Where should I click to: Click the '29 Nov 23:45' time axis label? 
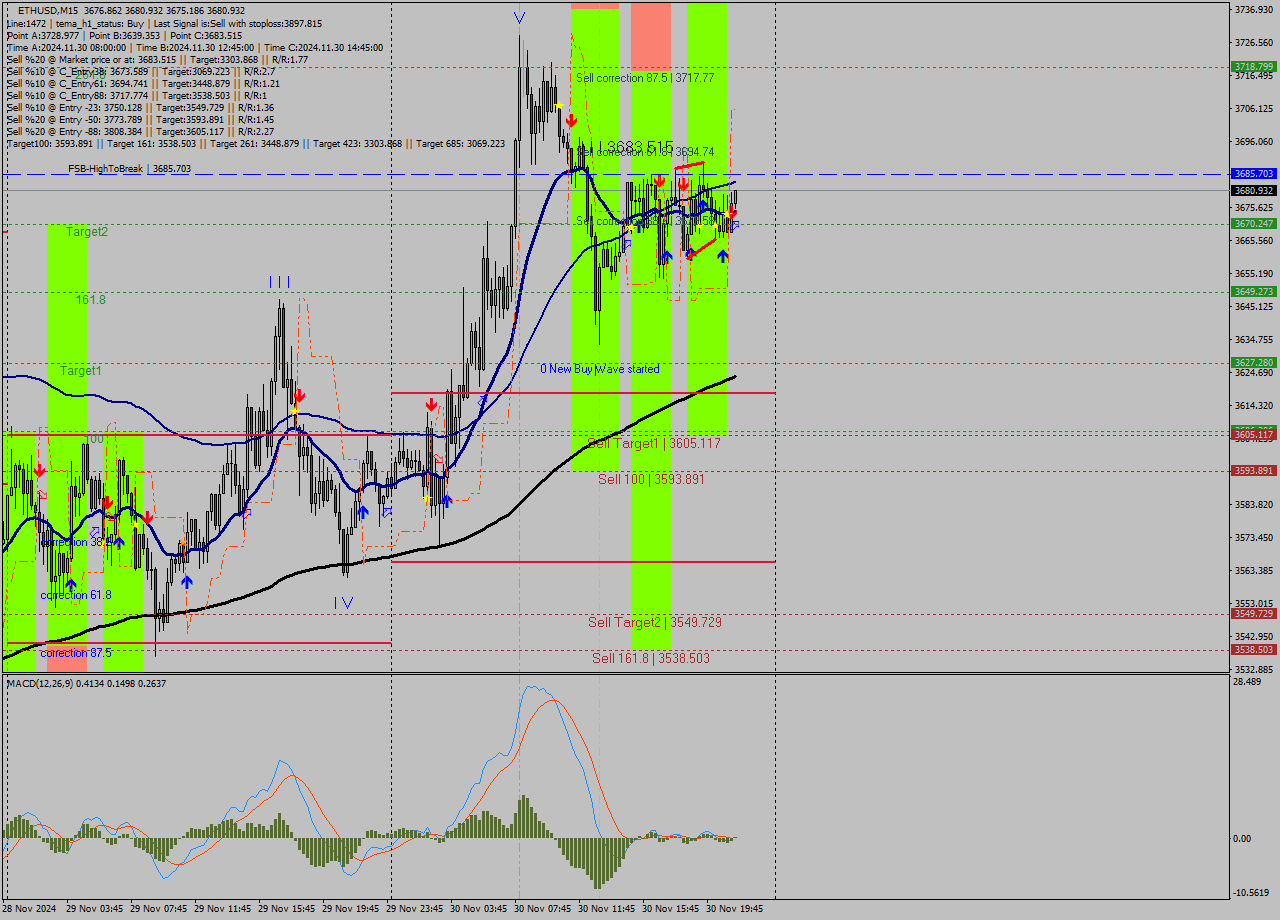[x=414, y=909]
